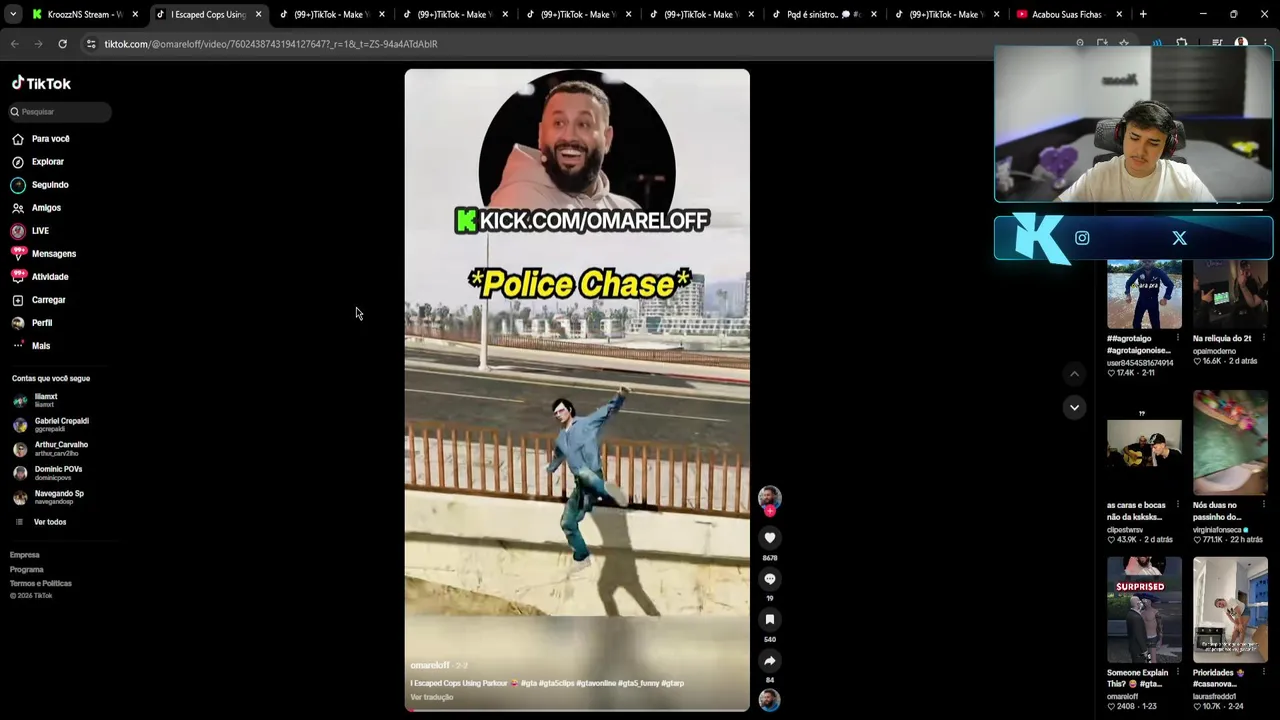The height and width of the screenshot is (720, 1280).
Task: Open Nós duas no passinho thumbnail
Action: 1230,443
